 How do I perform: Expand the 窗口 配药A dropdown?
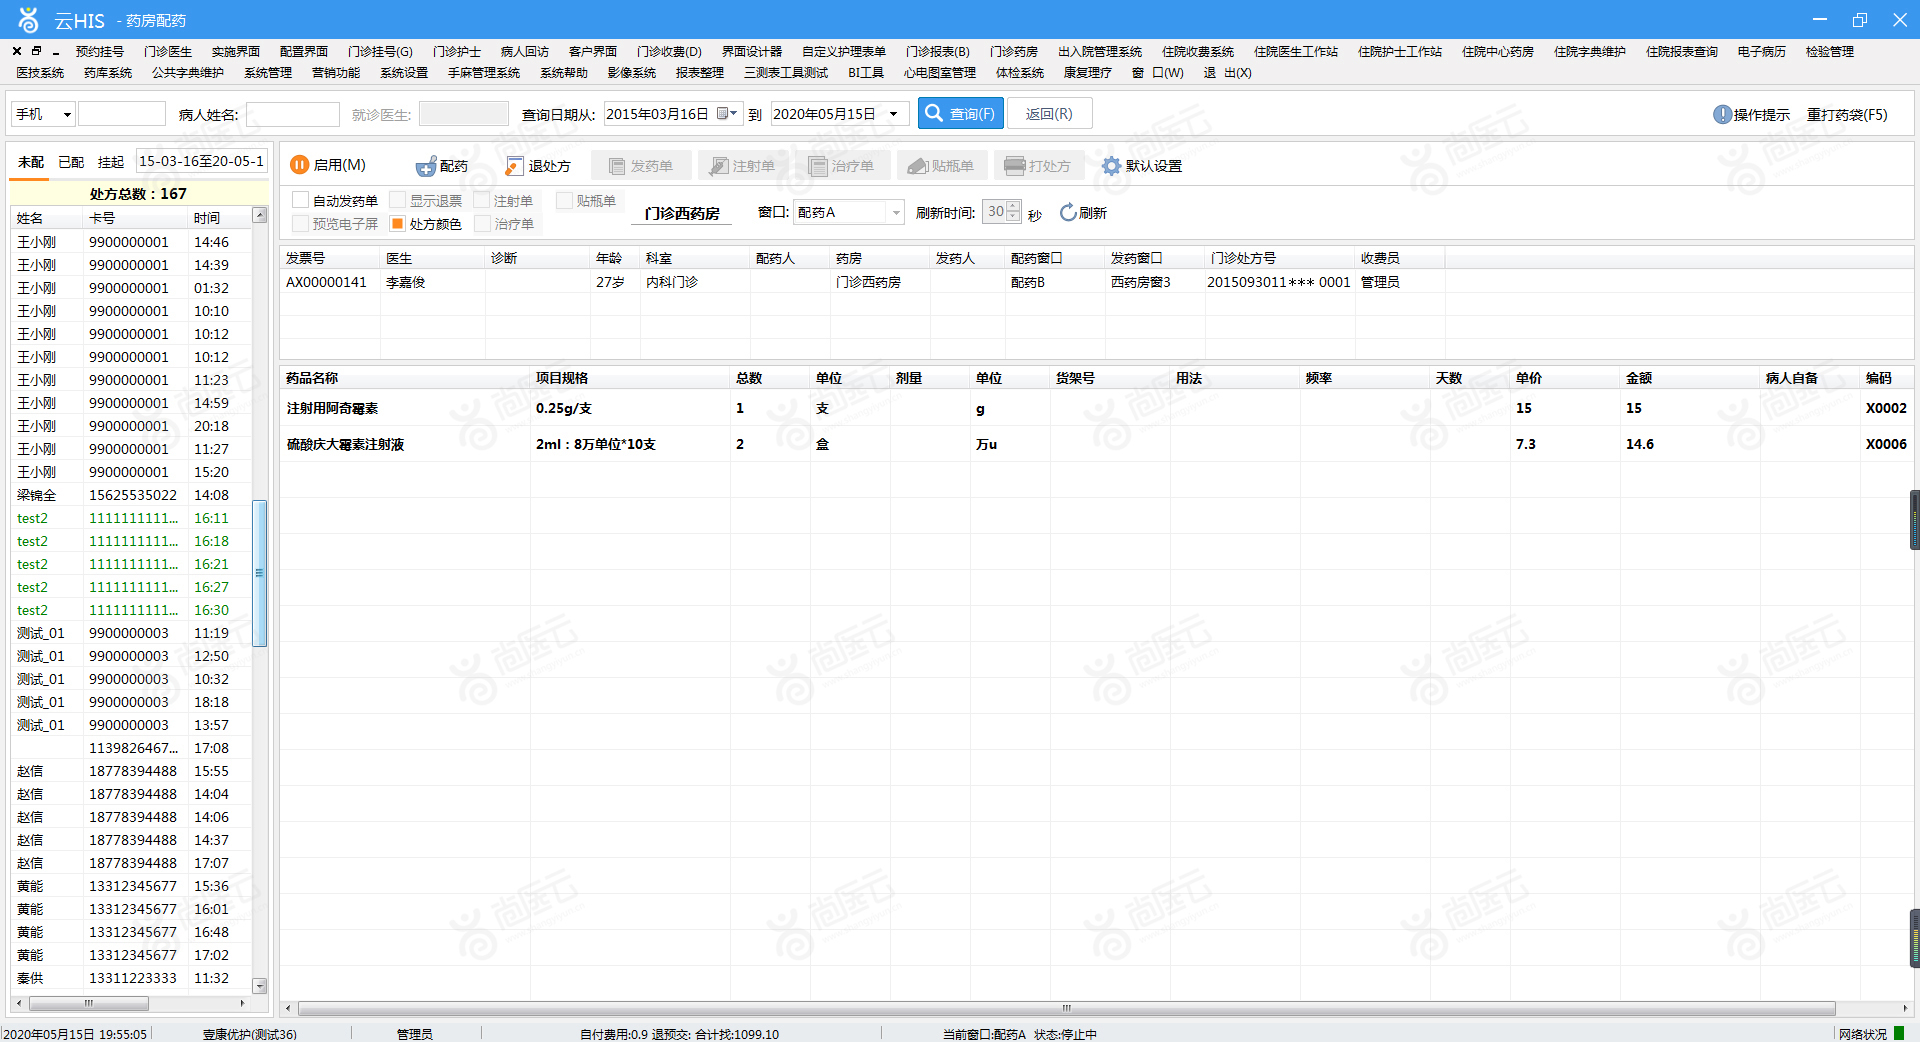pyautogui.click(x=896, y=212)
